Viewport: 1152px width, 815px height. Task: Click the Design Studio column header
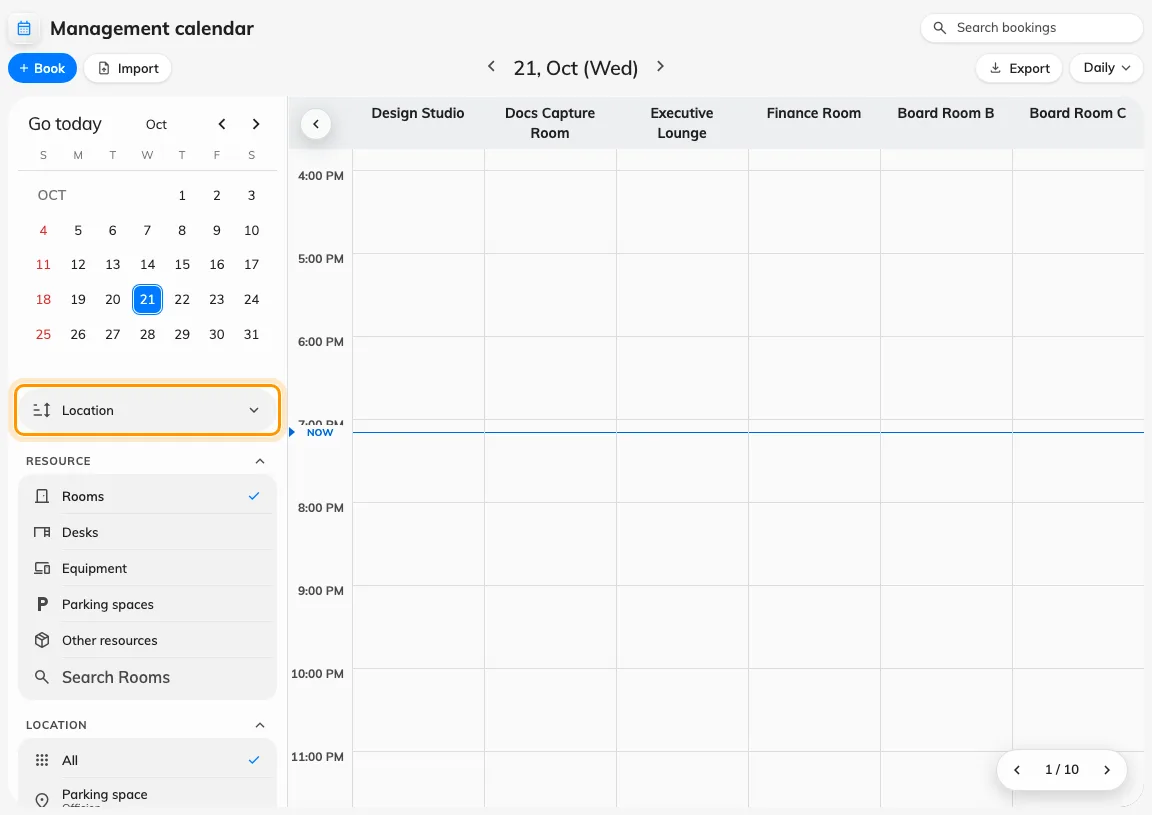pos(418,113)
